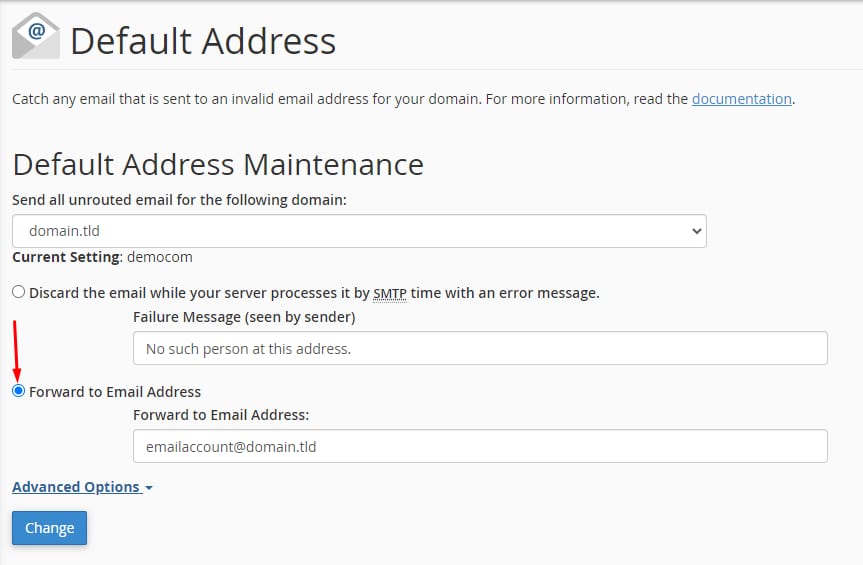The height and width of the screenshot is (565, 863).
Task: Open the domain.tld dropdown list
Action: pyautogui.click(x=359, y=231)
